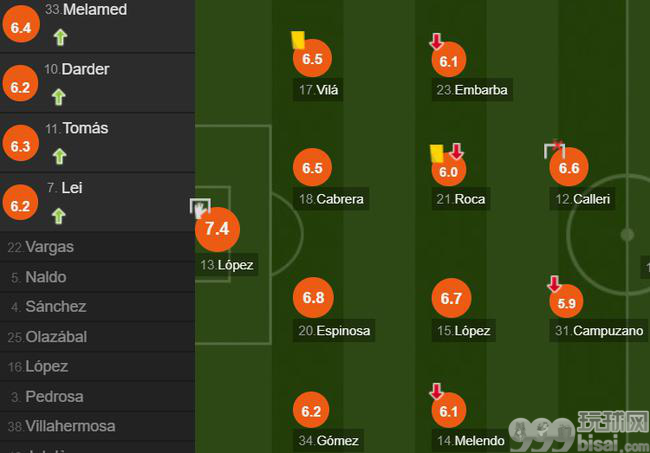The image size is (650, 453).
Task: Click the yellow card icon above Vilá
Action: pyautogui.click(x=298, y=40)
